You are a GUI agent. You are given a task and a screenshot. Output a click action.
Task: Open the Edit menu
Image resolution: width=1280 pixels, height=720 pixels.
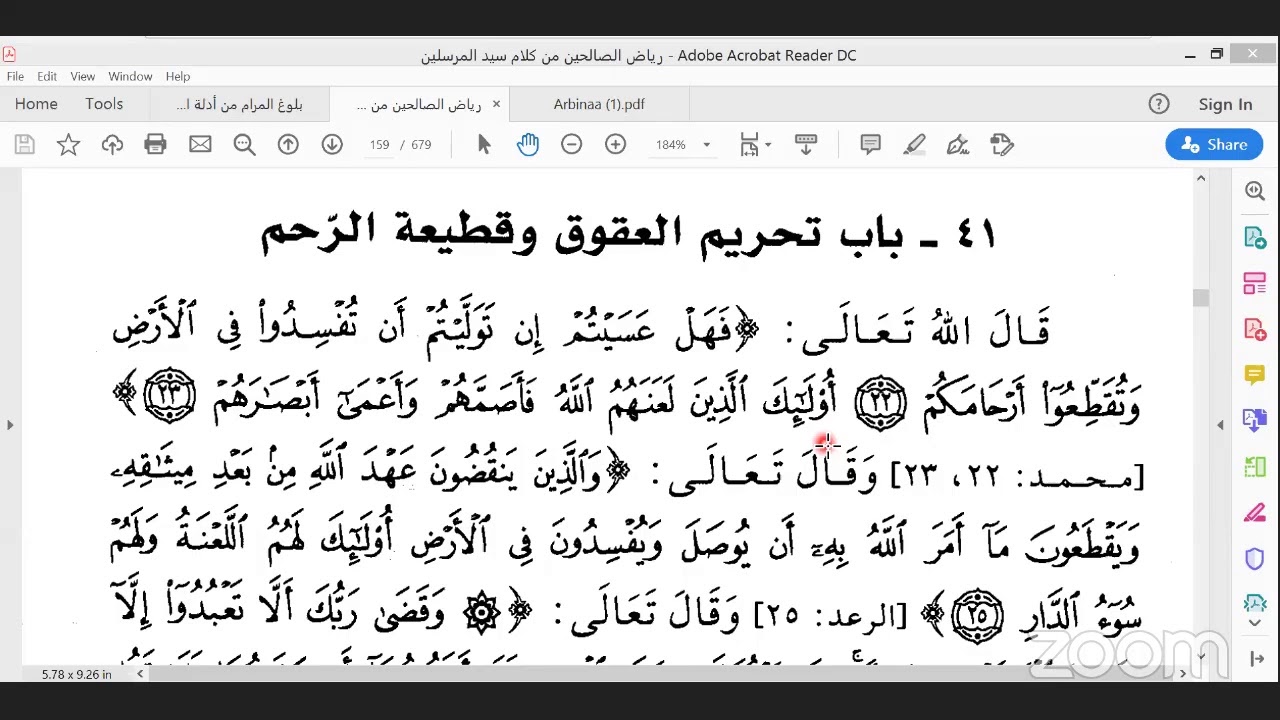point(47,76)
